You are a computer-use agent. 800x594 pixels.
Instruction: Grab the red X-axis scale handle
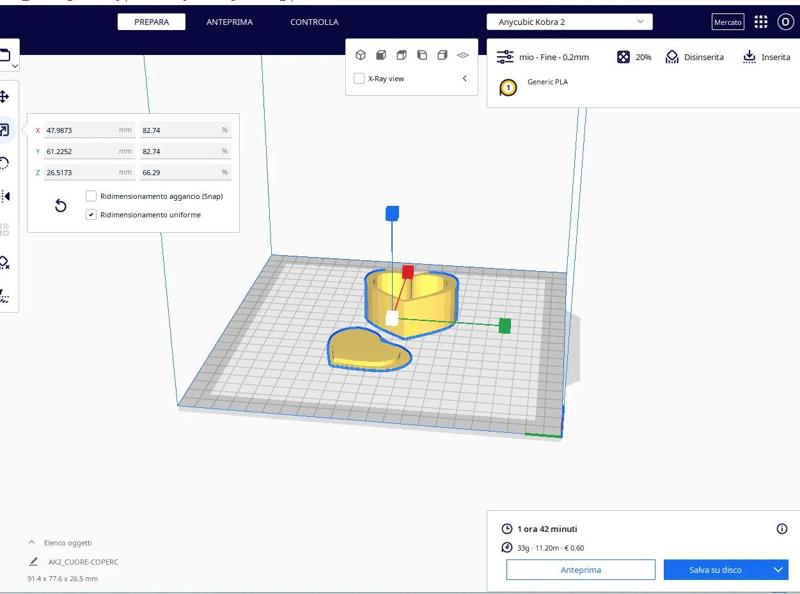408,272
